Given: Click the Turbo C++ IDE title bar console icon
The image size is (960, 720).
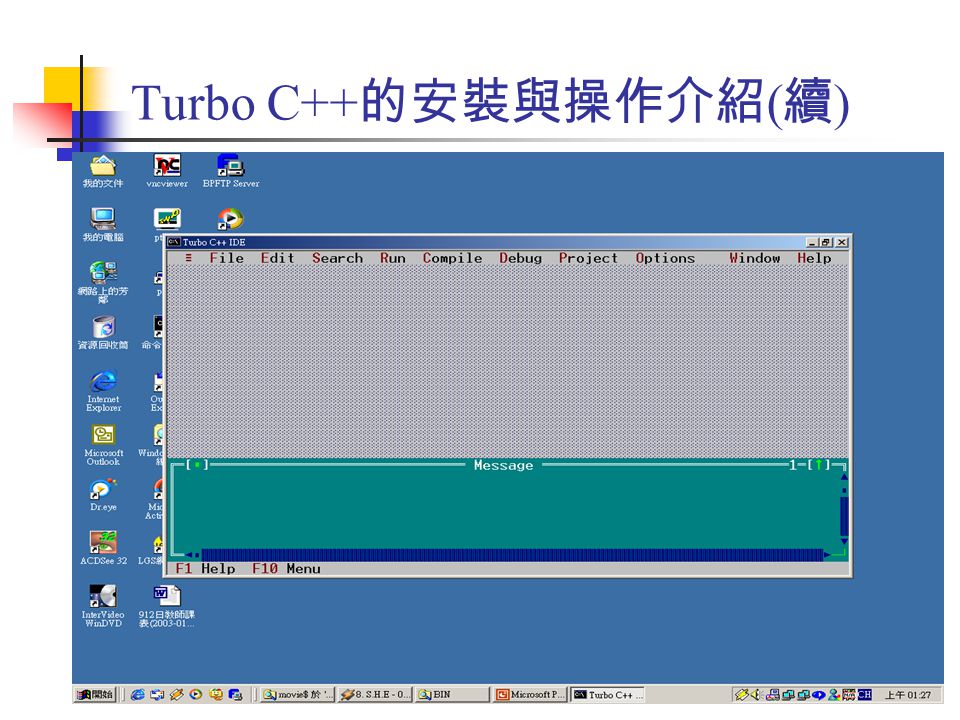Looking at the screenshot, I should (174, 242).
